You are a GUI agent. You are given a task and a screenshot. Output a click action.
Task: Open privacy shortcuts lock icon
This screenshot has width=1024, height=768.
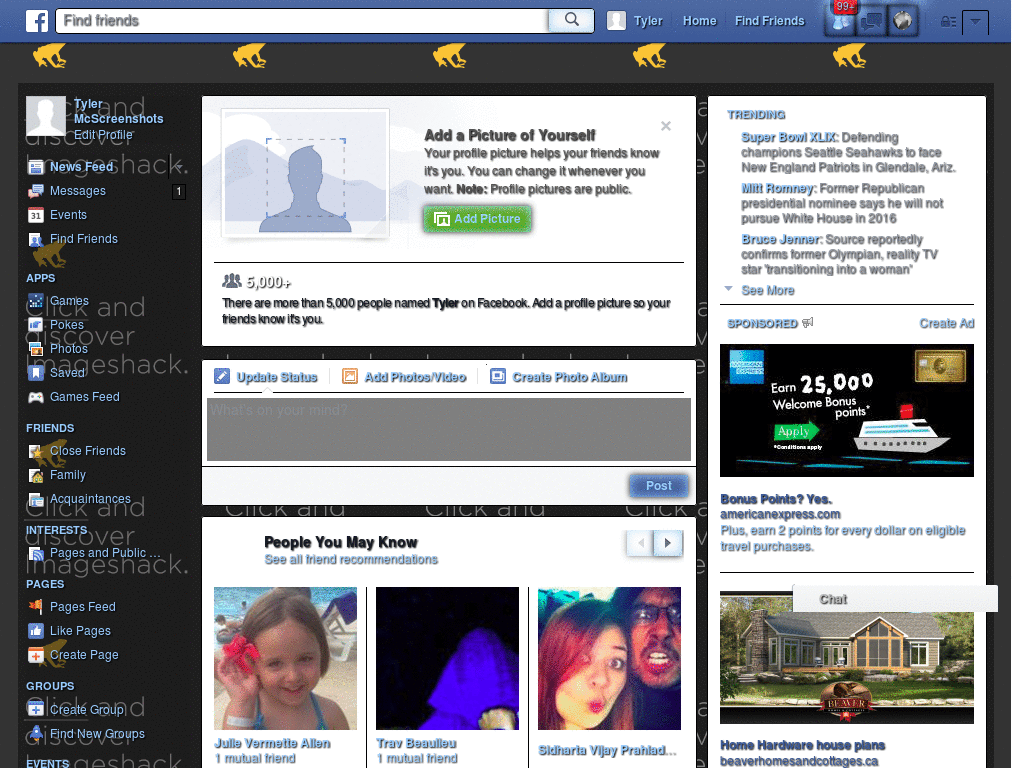pyautogui.click(x=948, y=22)
